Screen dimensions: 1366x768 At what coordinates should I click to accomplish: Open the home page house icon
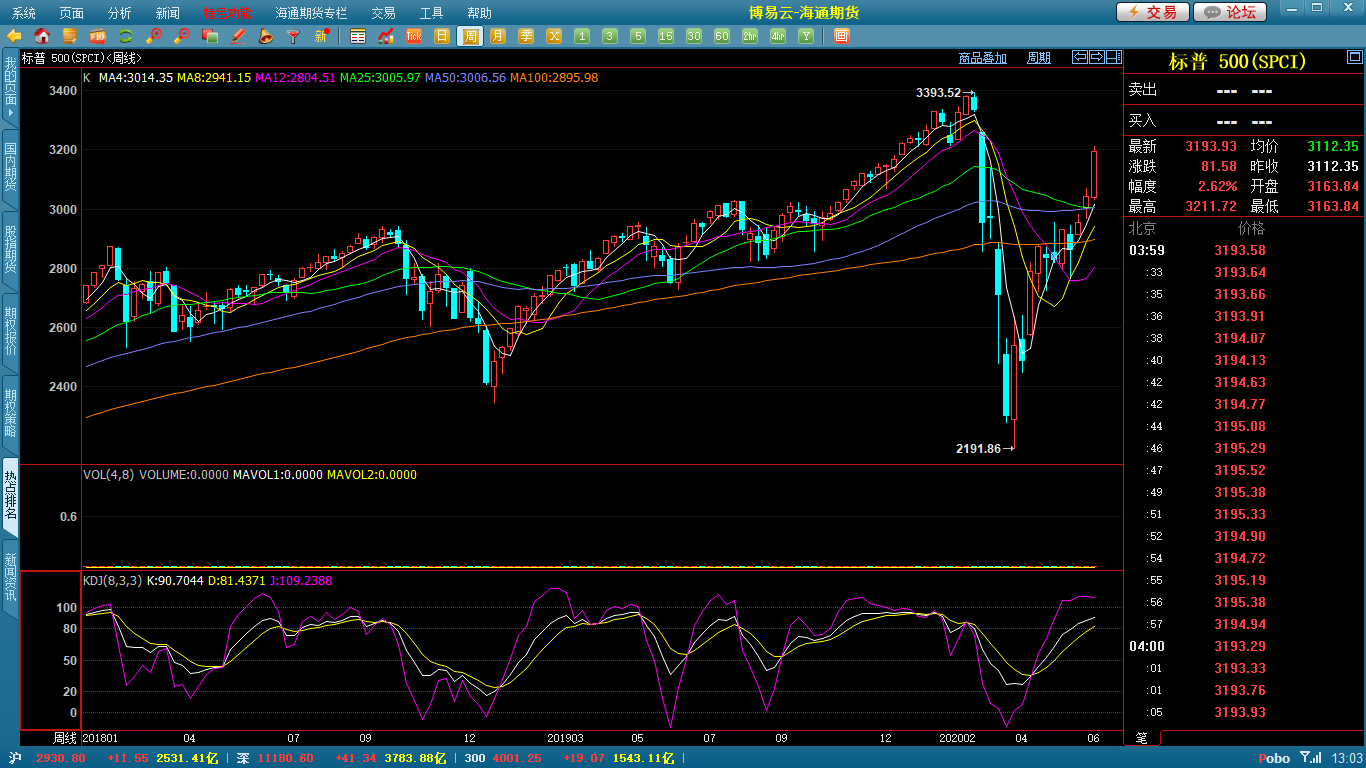(x=42, y=36)
